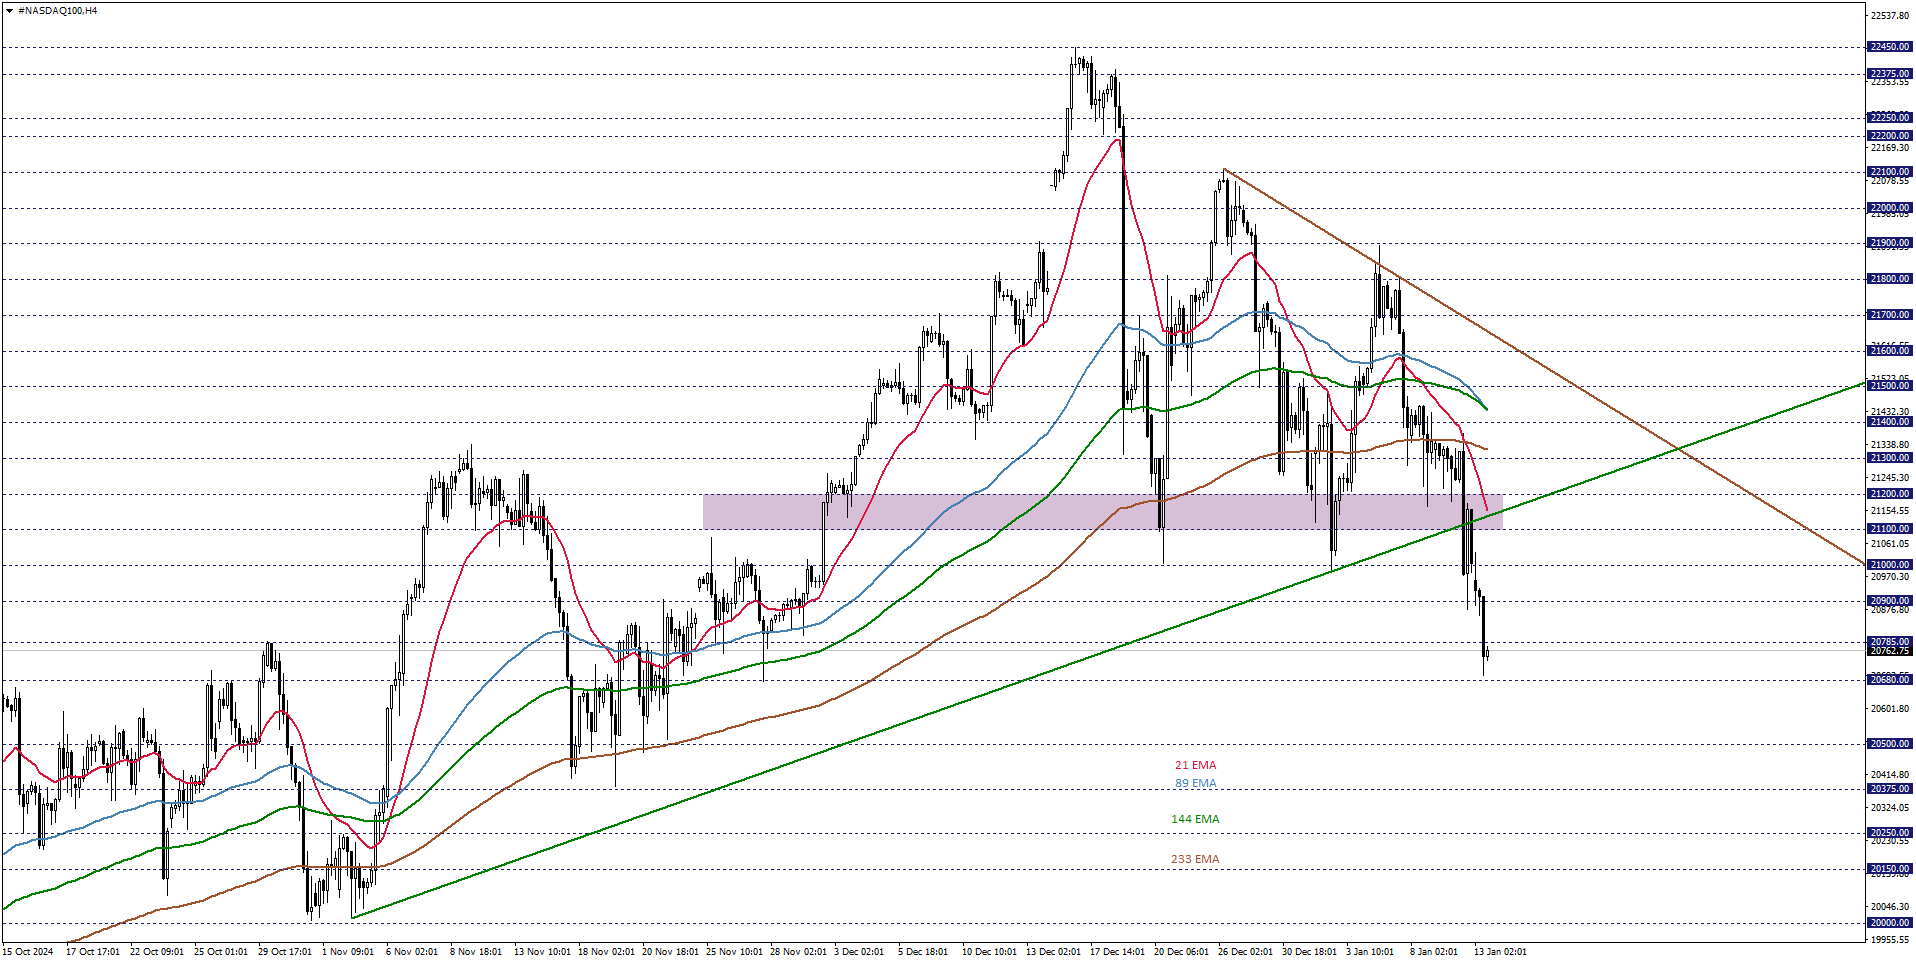1916x963 pixels.
Task: Click the 10 Dec 10:01 time label
Action: 989,952
